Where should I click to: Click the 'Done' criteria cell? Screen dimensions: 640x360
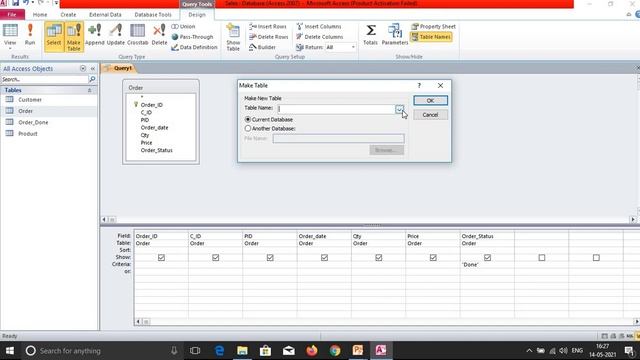(x=487, y=264)
